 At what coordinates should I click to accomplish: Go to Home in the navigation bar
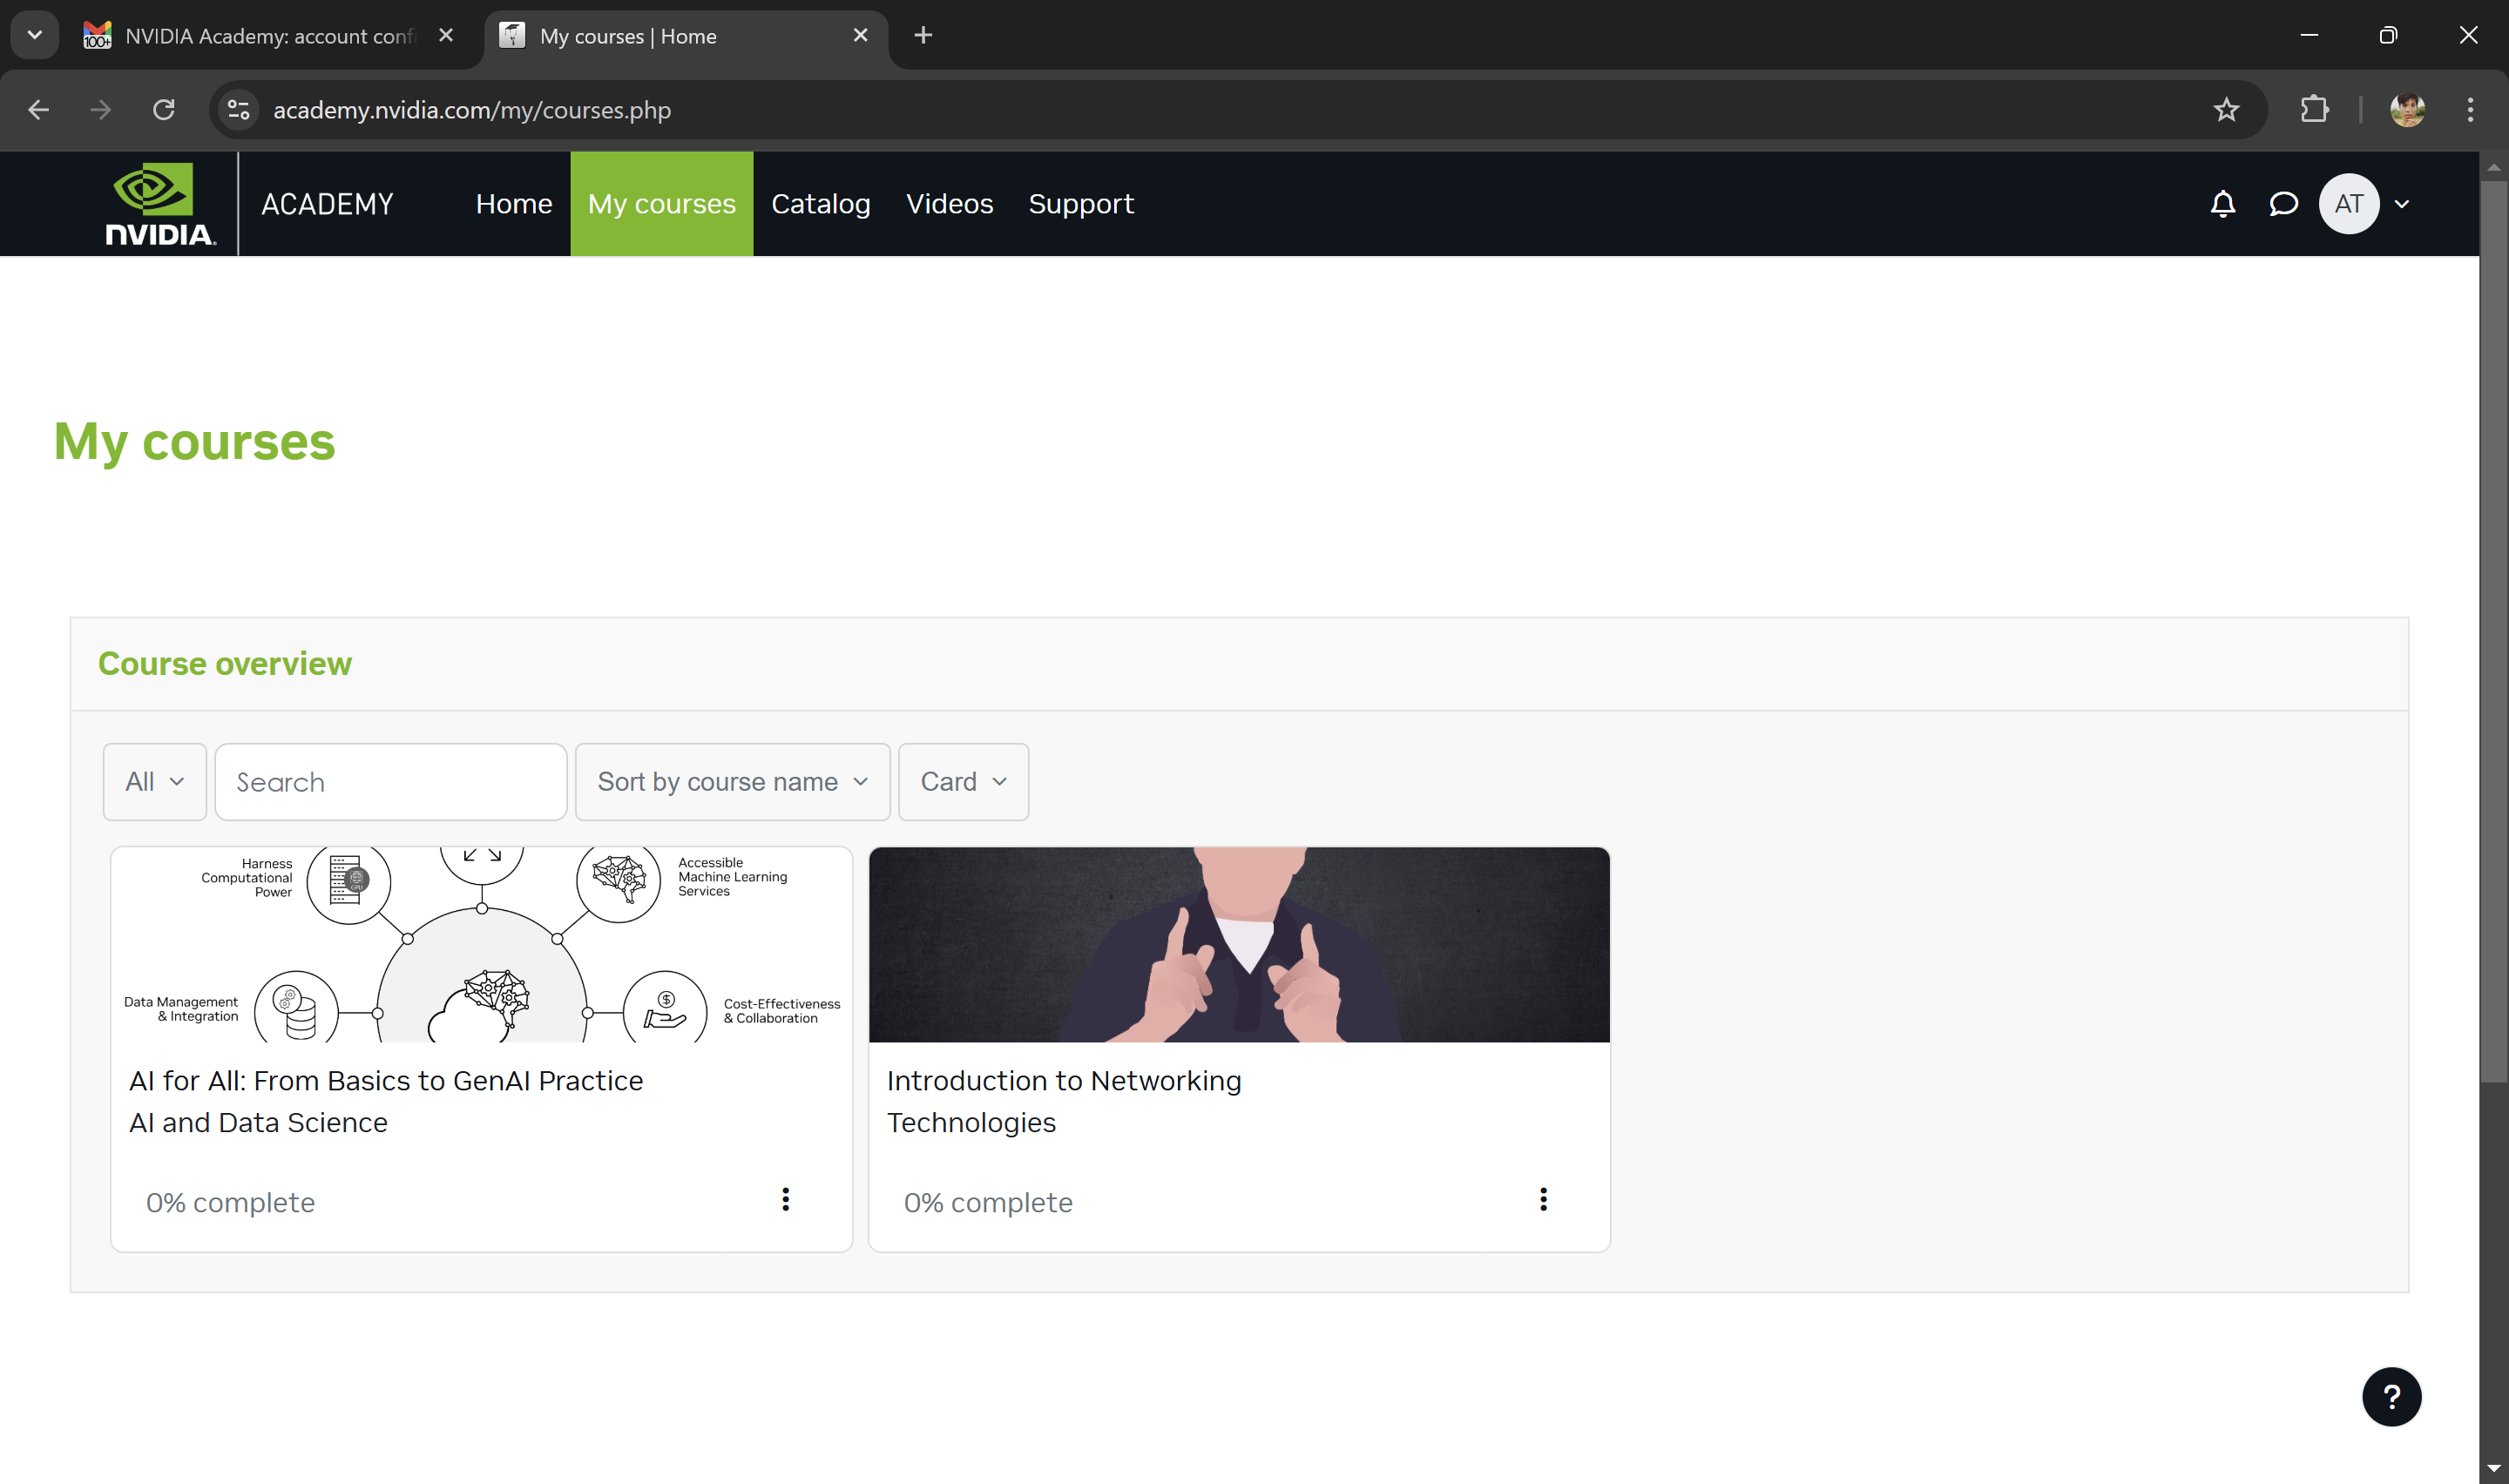point(514,204)
